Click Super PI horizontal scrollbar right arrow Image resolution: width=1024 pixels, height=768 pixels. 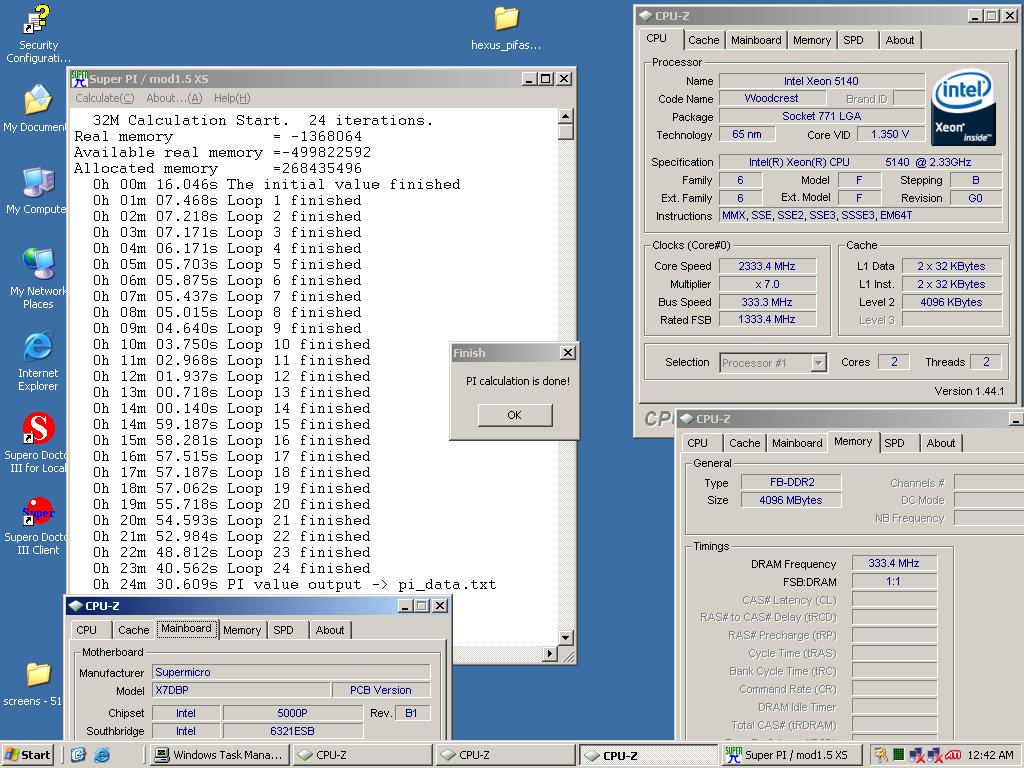pyautogui.click(x=550, y=653)
